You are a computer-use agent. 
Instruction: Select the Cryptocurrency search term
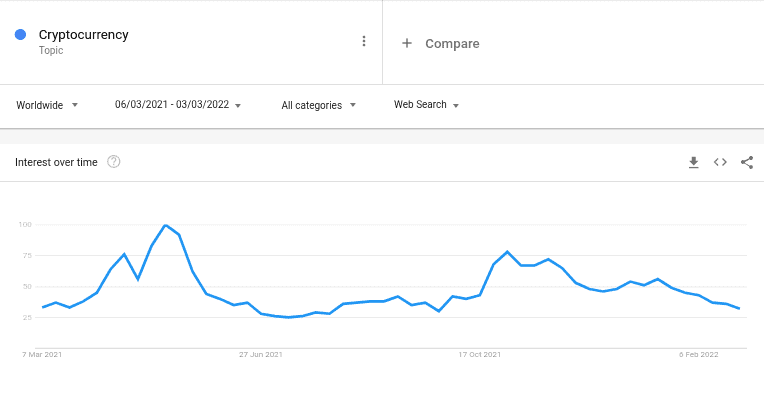84,35
